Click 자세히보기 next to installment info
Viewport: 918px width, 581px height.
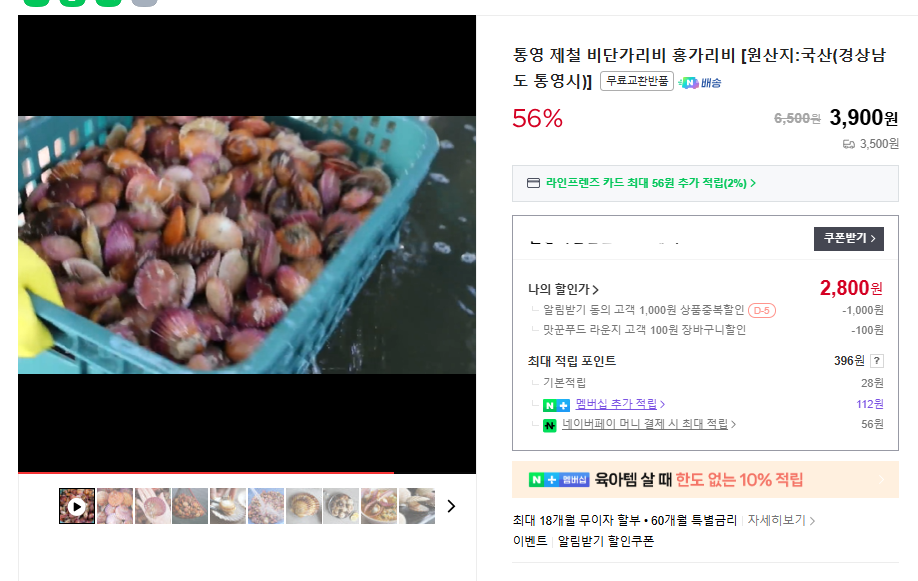781,520
